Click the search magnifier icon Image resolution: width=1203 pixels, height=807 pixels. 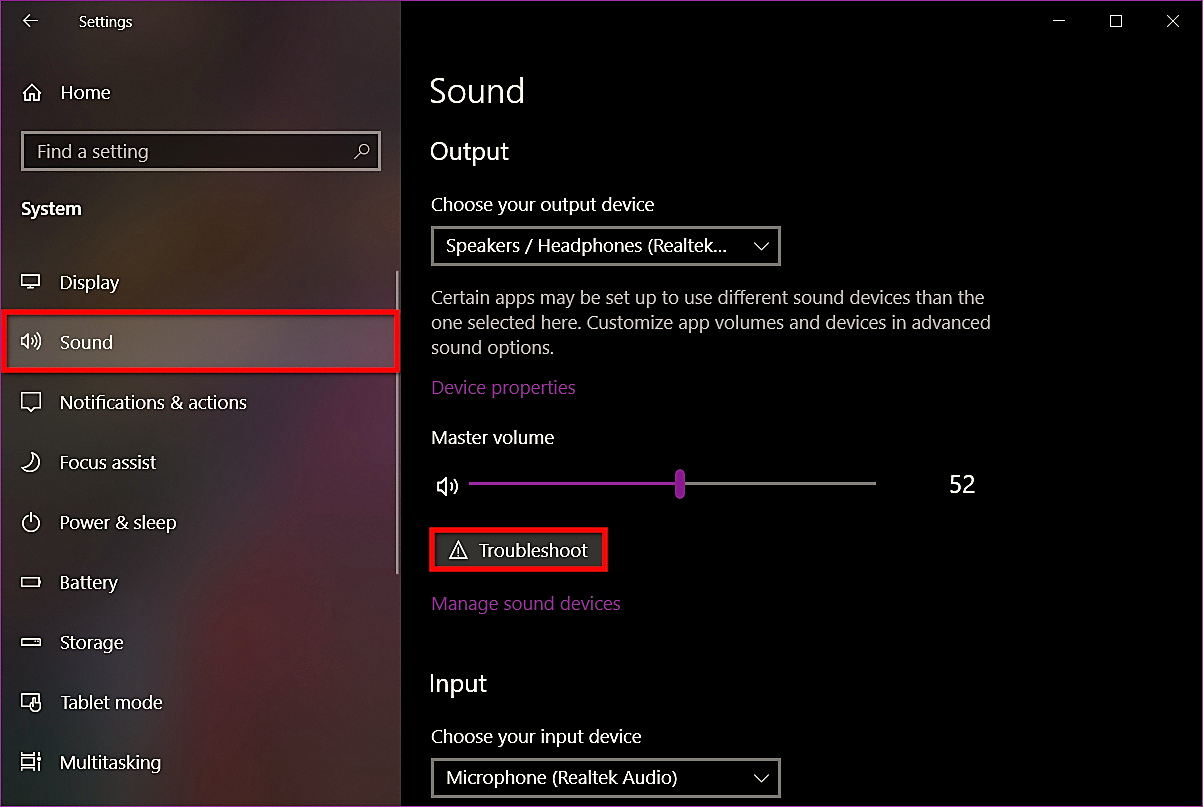tap(361, 152)
